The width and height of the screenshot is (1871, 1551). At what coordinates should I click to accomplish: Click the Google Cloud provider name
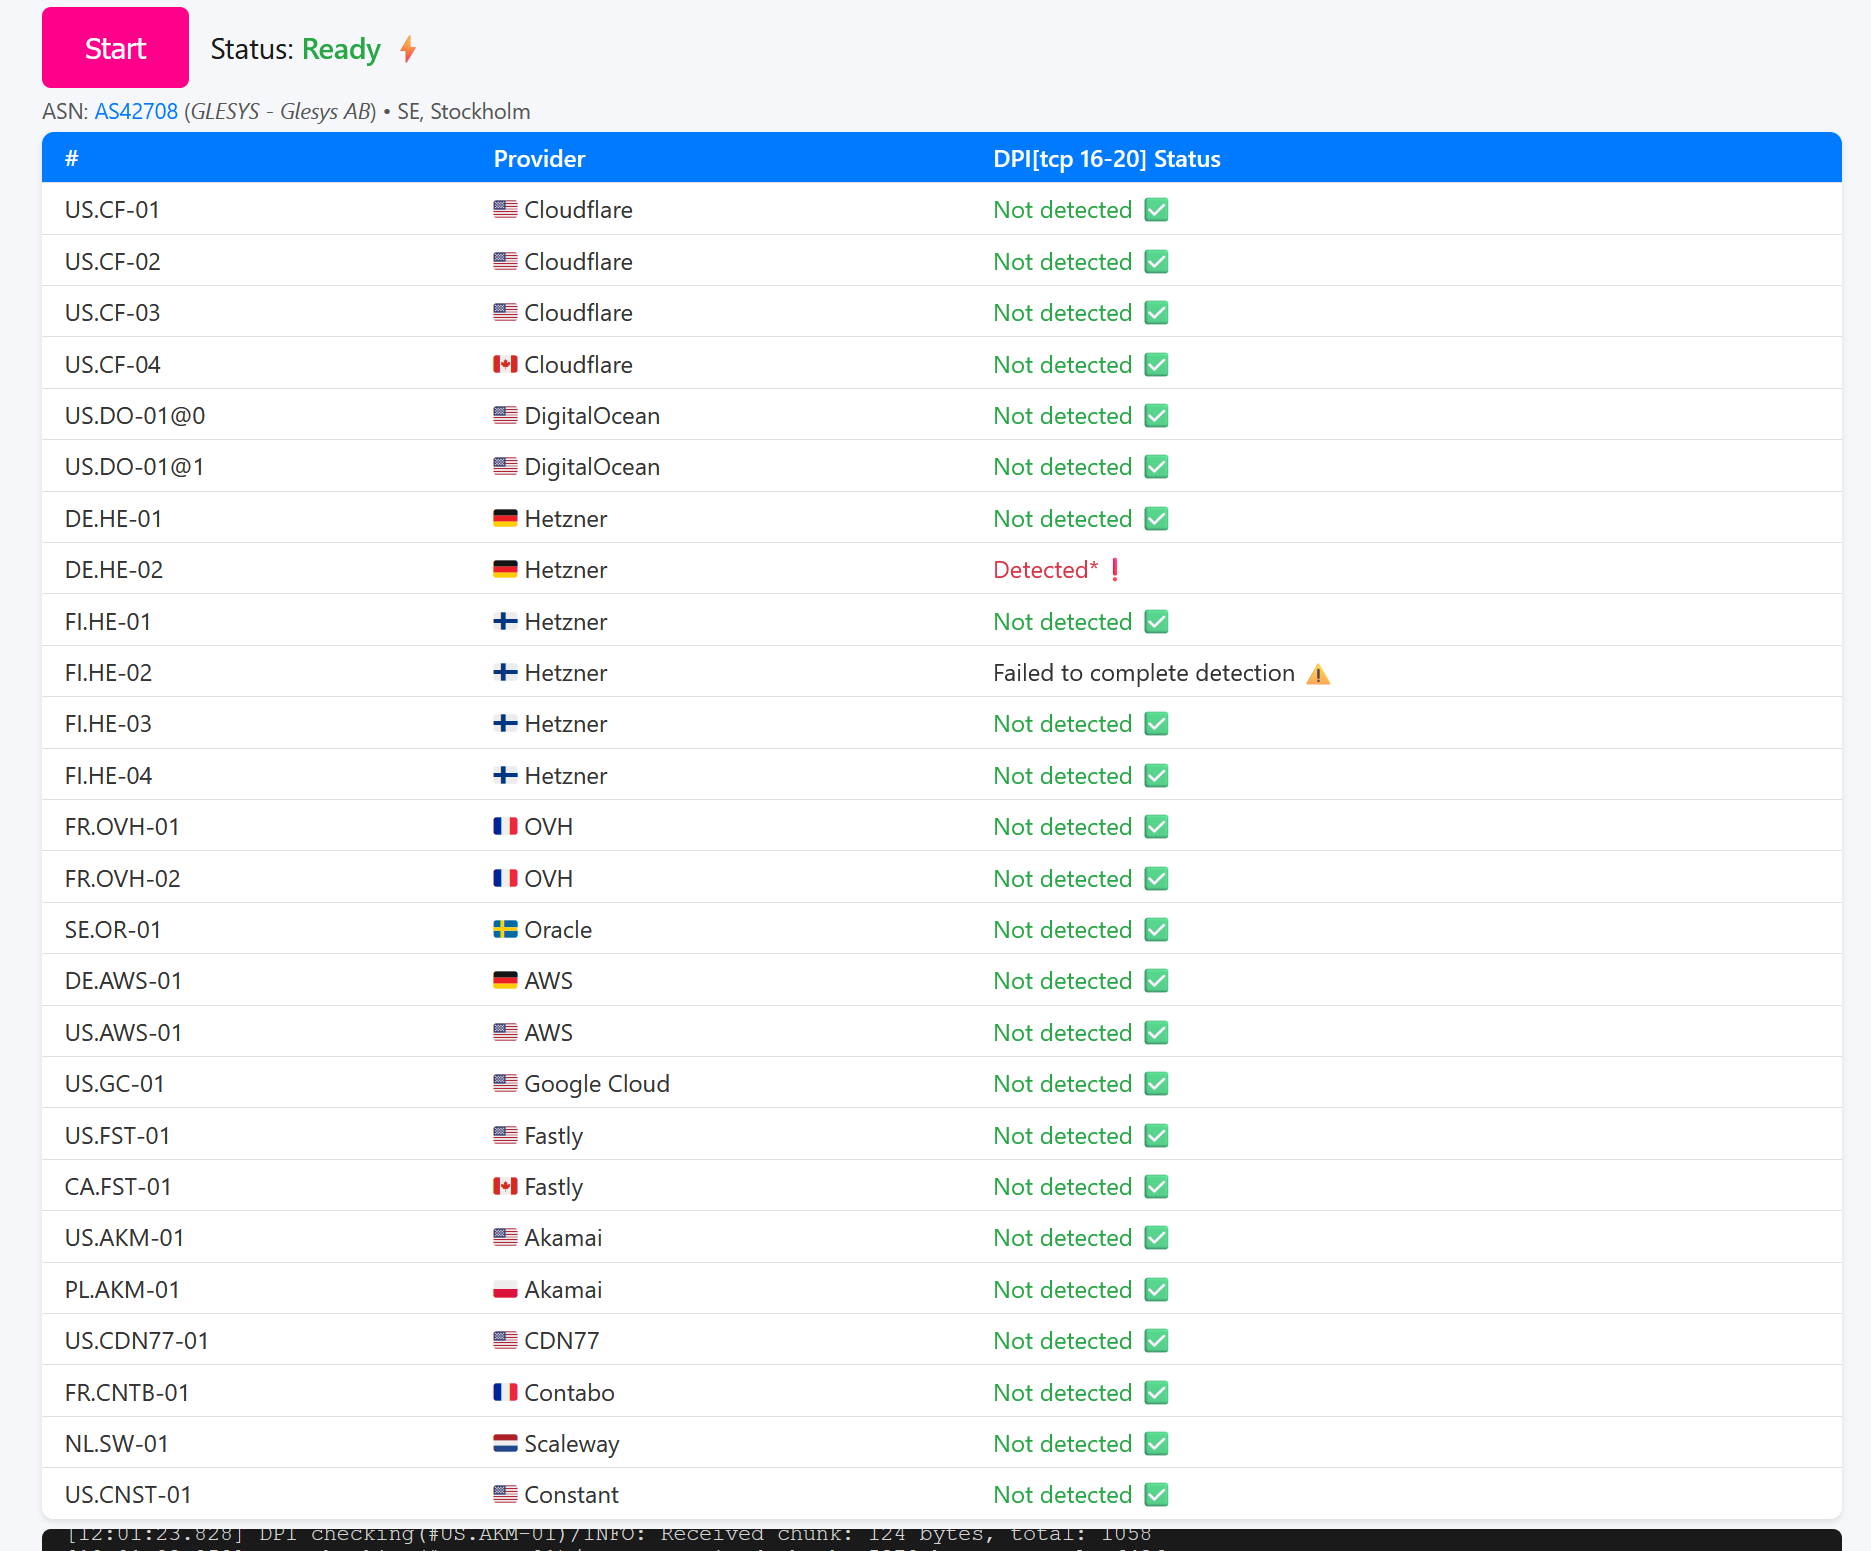pos(597,1084)
